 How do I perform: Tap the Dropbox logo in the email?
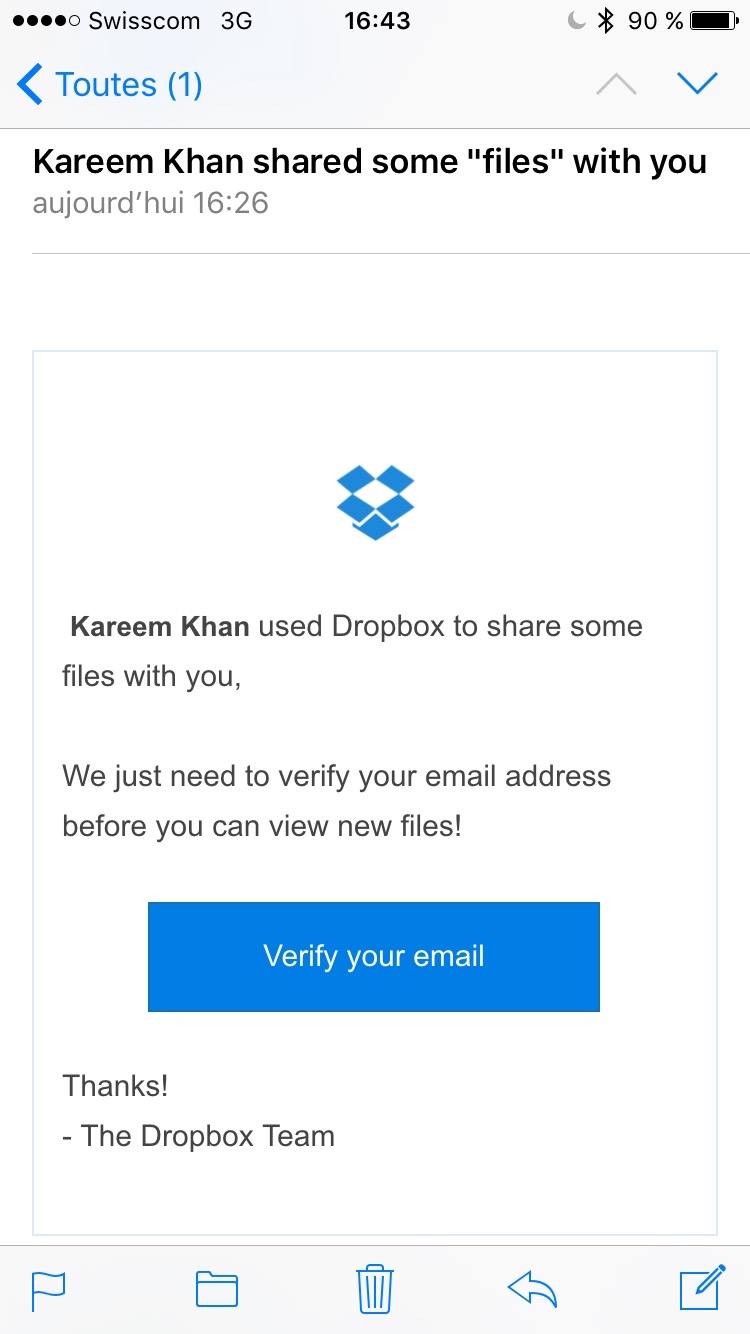click(x=375, y=502)
